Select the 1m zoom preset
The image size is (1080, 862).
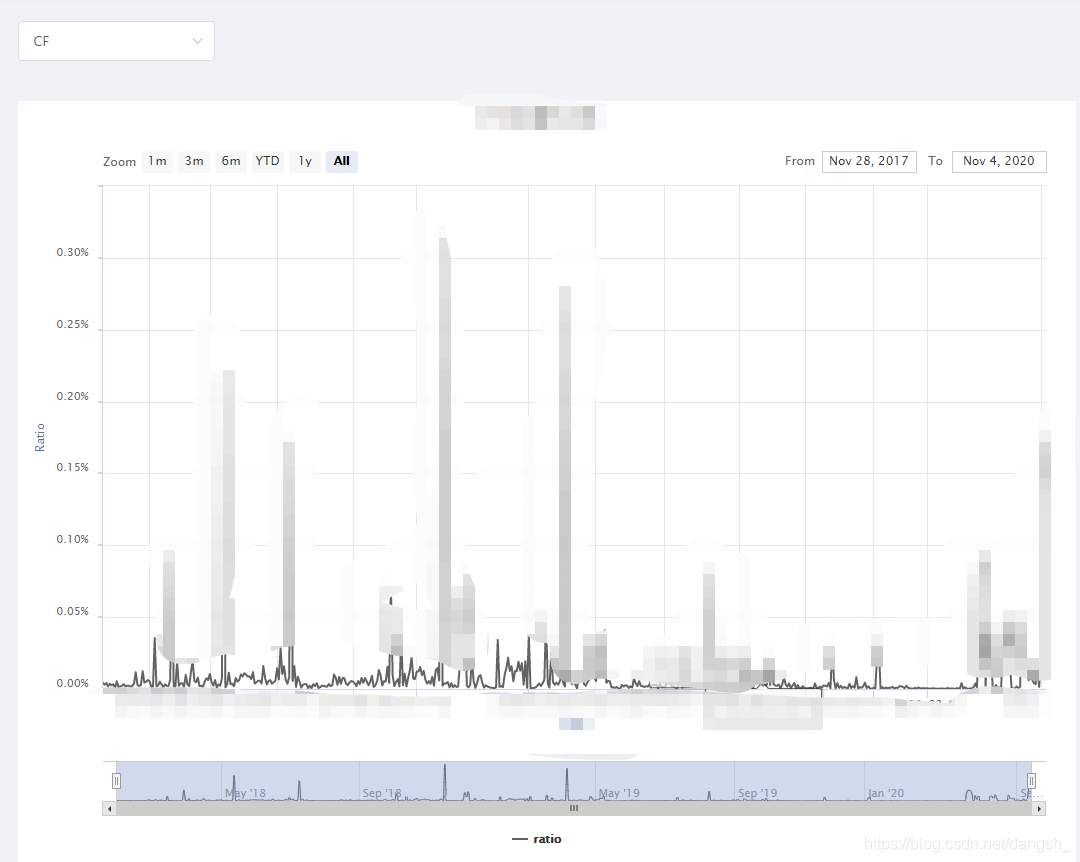[x=156, y=161]
